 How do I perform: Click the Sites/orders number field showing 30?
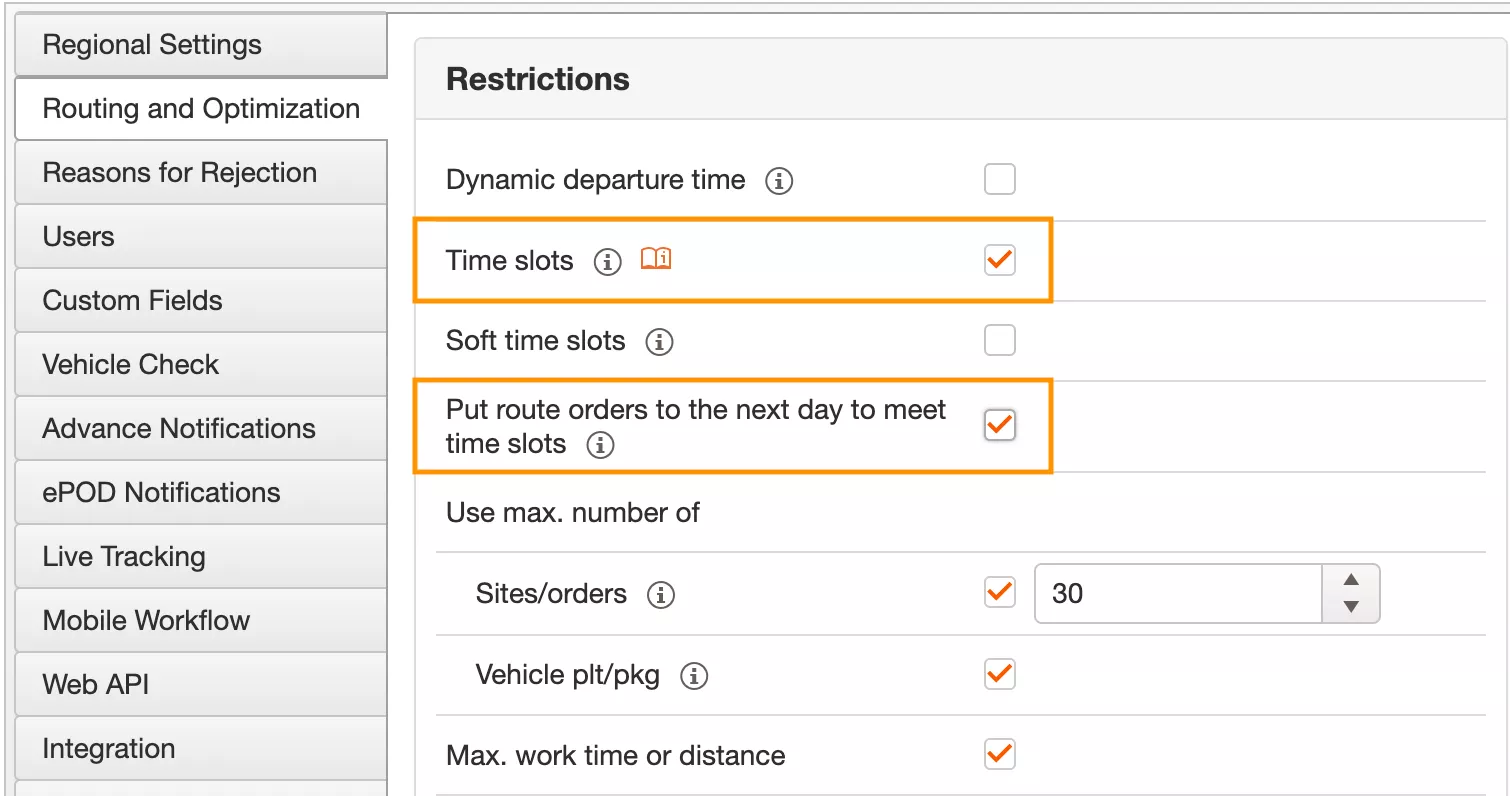1178,594
